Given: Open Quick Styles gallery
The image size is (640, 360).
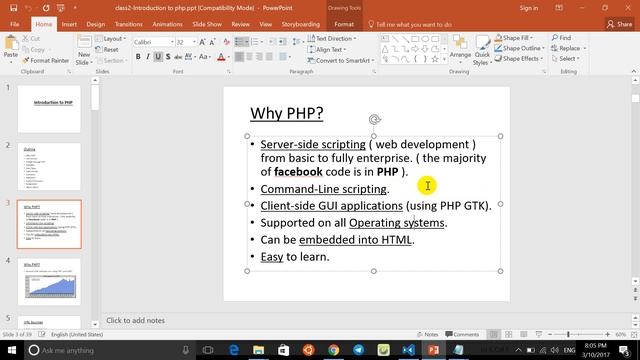Looking at the screenshot, I should [x=482, y=51].
